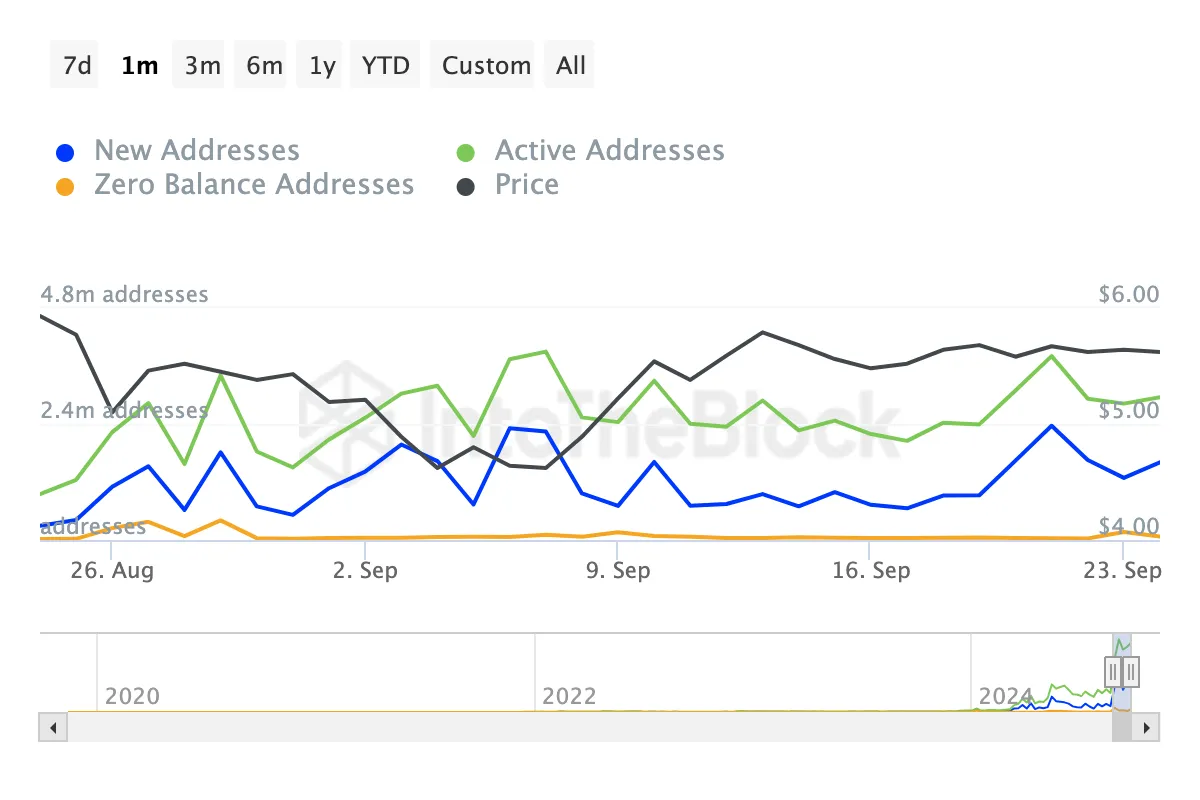The height and width of the screenshot is (800, 1200).
Task: Select the YTD range button
Action: (x=386, y=66)
